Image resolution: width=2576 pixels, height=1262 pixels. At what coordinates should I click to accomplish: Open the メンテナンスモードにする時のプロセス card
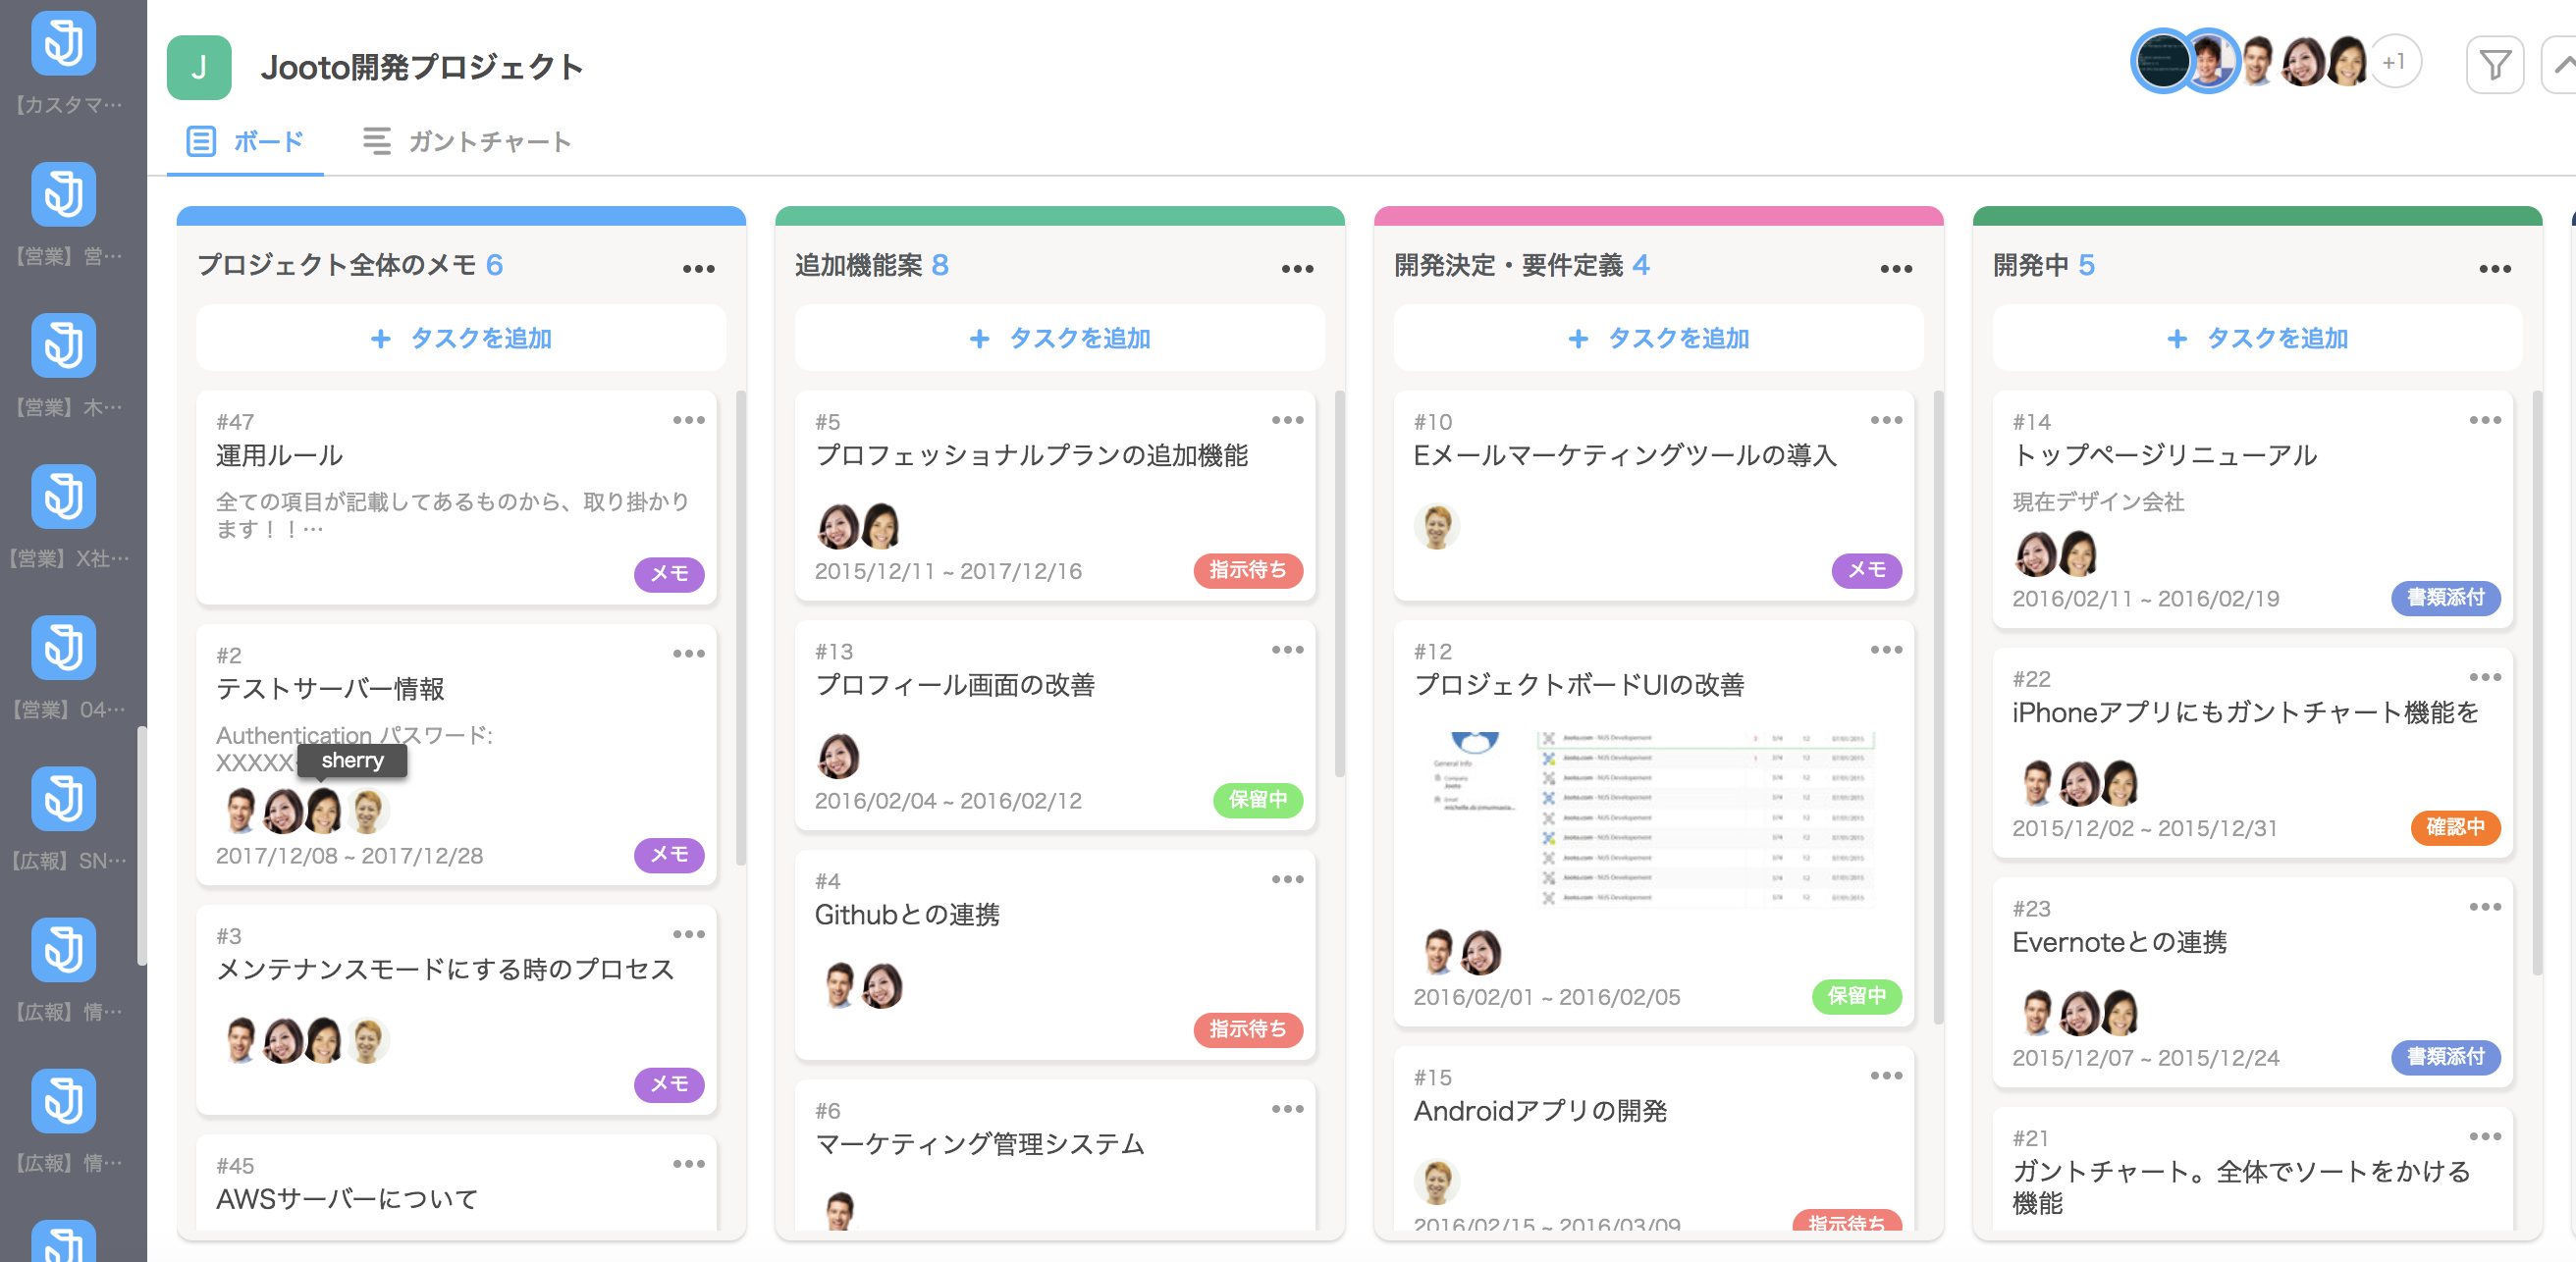click(x=457, y=1010)
